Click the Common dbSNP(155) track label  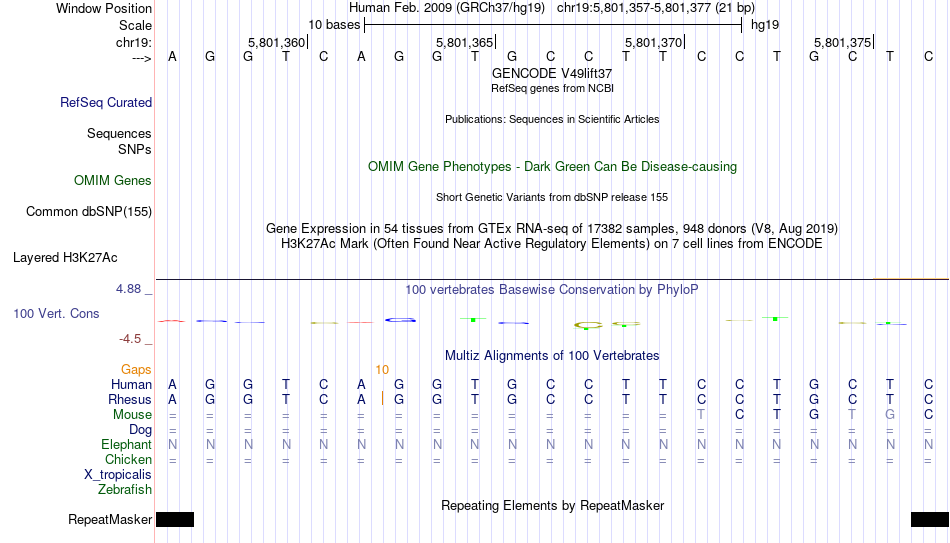point(88,212)
